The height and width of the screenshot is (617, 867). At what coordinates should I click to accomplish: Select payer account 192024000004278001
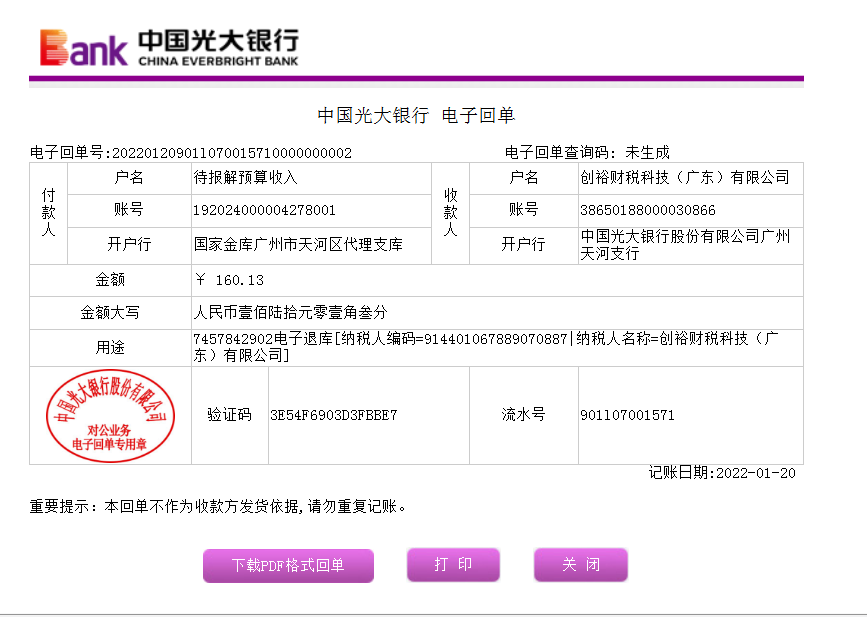(264, 210)
